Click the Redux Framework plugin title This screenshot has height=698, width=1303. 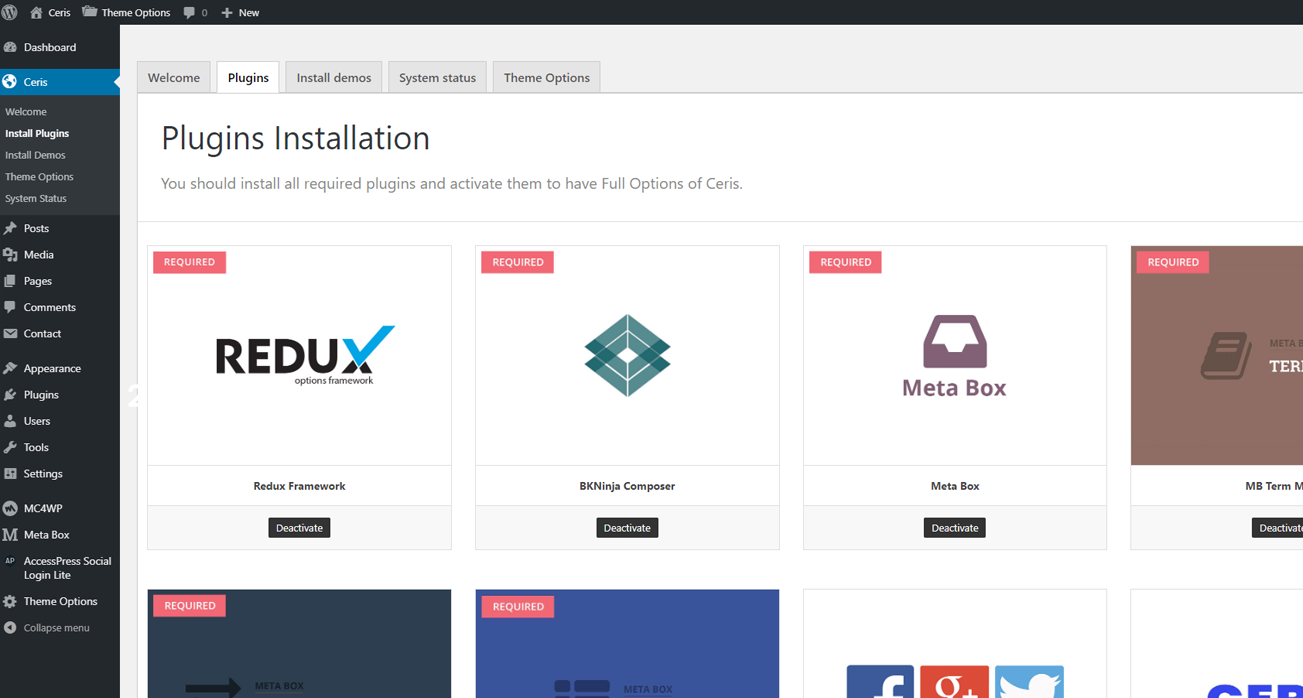tap(299, 486)
